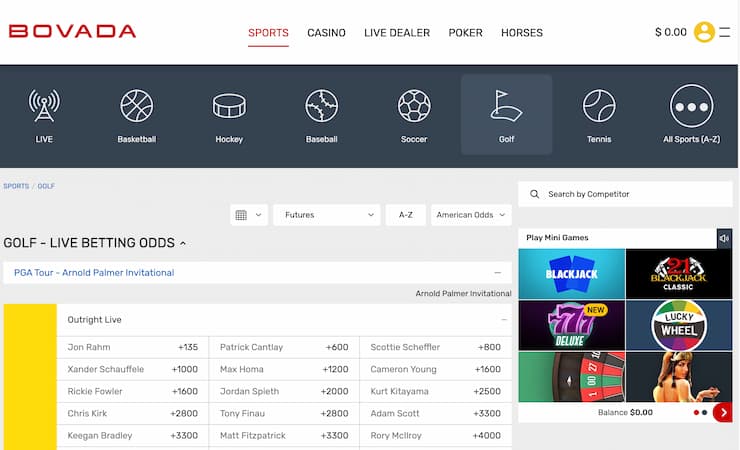Viewport: 740px width, 450px height.
Task: Select the Tennis ball icon
Action: [599, 106]
